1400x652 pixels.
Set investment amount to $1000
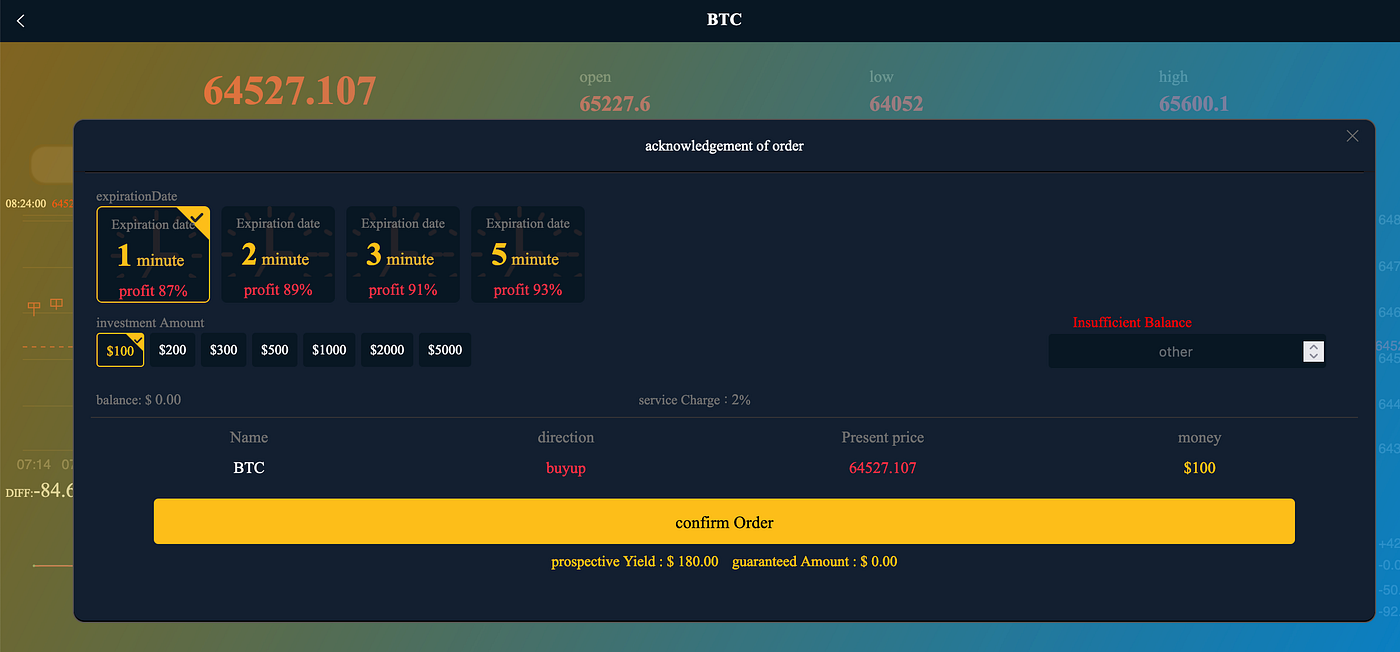pyautogui.click(x=329, y=350)
